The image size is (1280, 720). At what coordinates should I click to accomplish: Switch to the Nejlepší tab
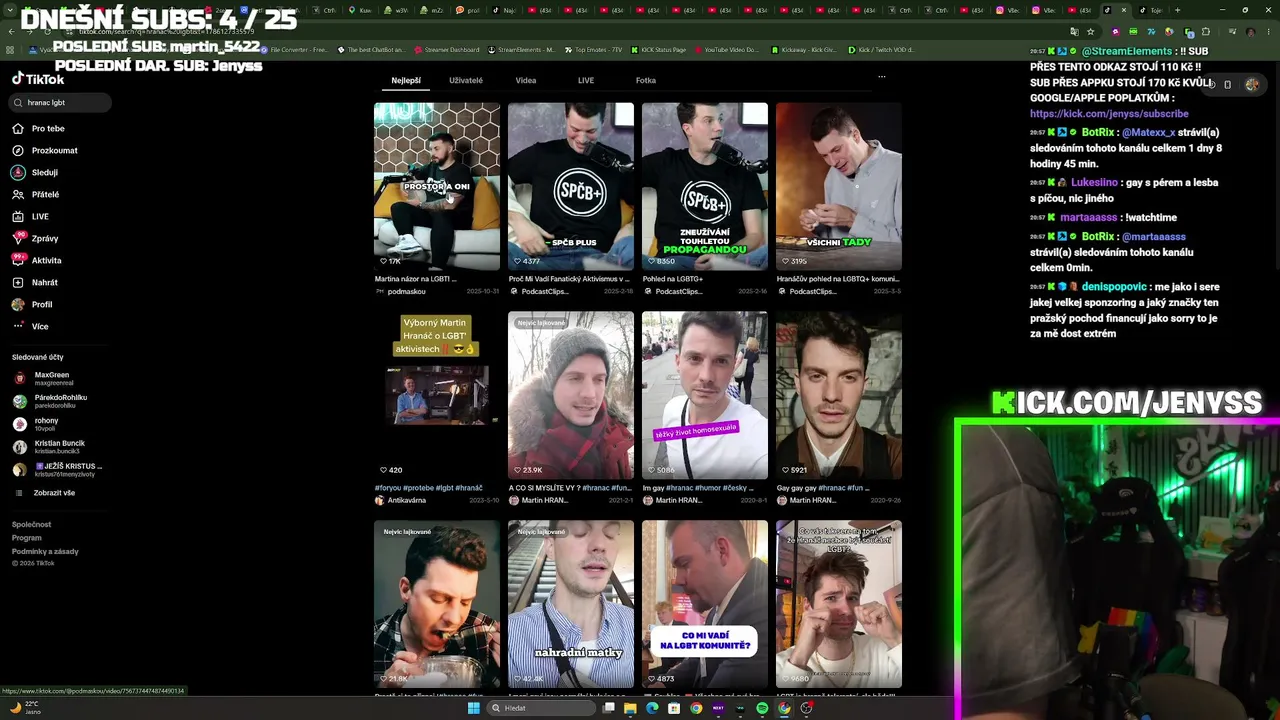point(406,80)
